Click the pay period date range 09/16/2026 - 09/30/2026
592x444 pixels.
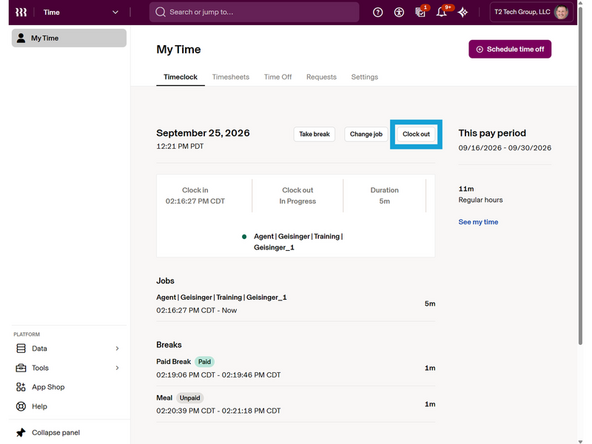click(505, 148)
